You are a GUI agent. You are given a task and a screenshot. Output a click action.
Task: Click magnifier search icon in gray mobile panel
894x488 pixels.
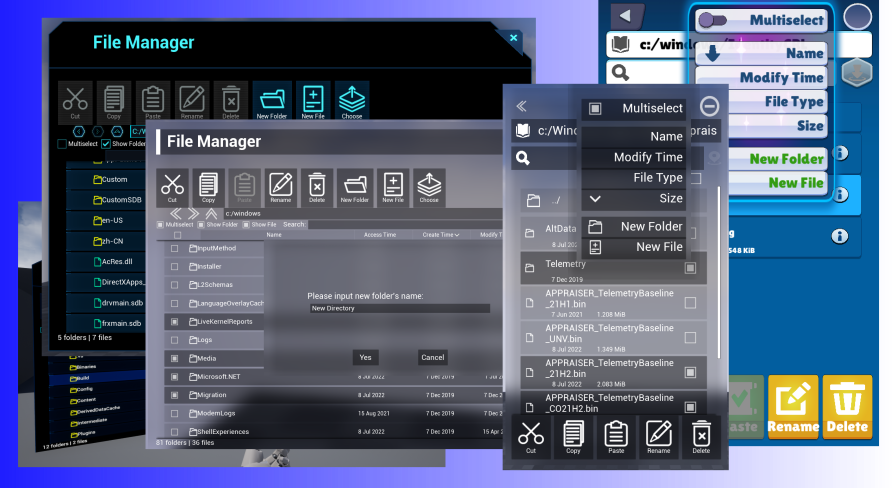coord(523,158)
